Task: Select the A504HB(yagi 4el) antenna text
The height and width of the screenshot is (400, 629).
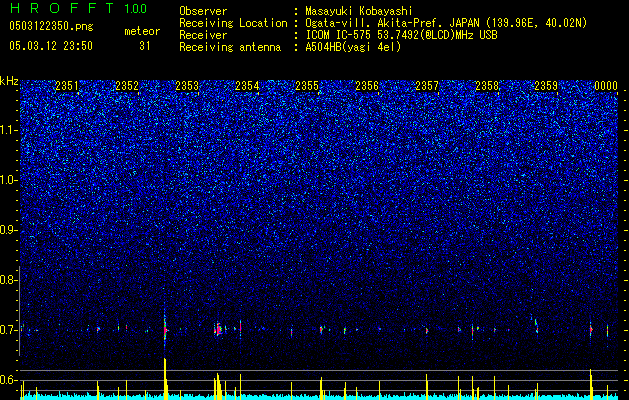Action: coord(353,47)
